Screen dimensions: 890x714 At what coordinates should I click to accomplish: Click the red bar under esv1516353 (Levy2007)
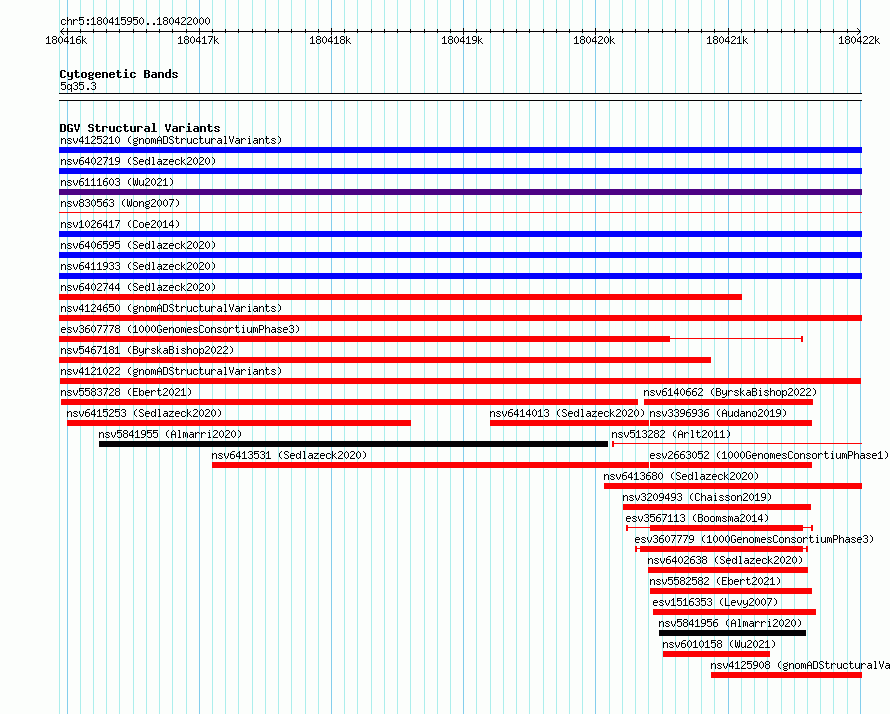coord(734,612)
